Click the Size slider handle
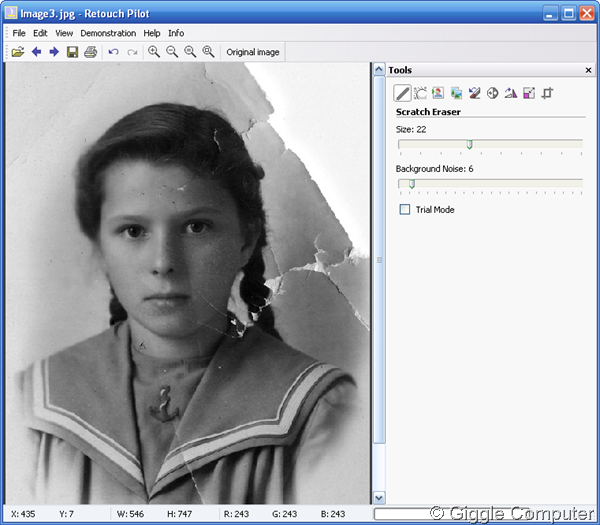Screen dimensions: 600x525 click(469, 144)
